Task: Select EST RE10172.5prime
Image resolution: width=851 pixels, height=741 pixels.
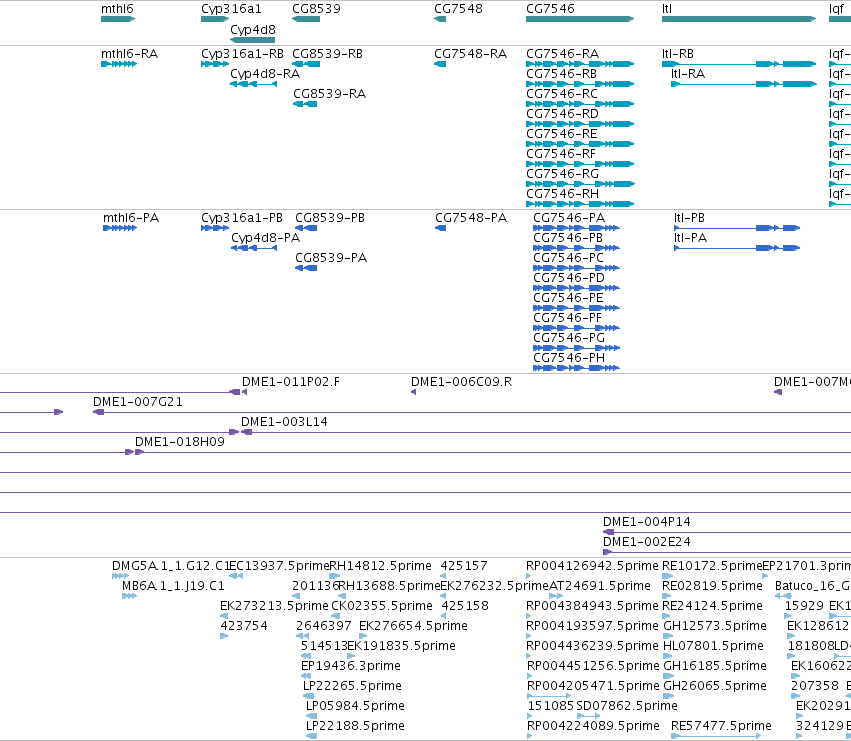Action: point(667,576)
